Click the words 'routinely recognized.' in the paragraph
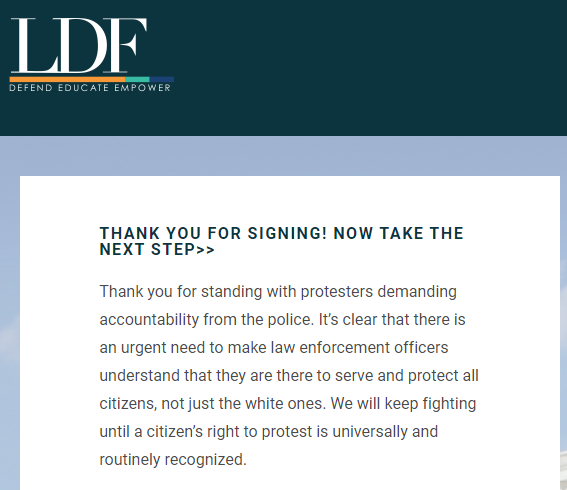567x490 pixels. 173,460
